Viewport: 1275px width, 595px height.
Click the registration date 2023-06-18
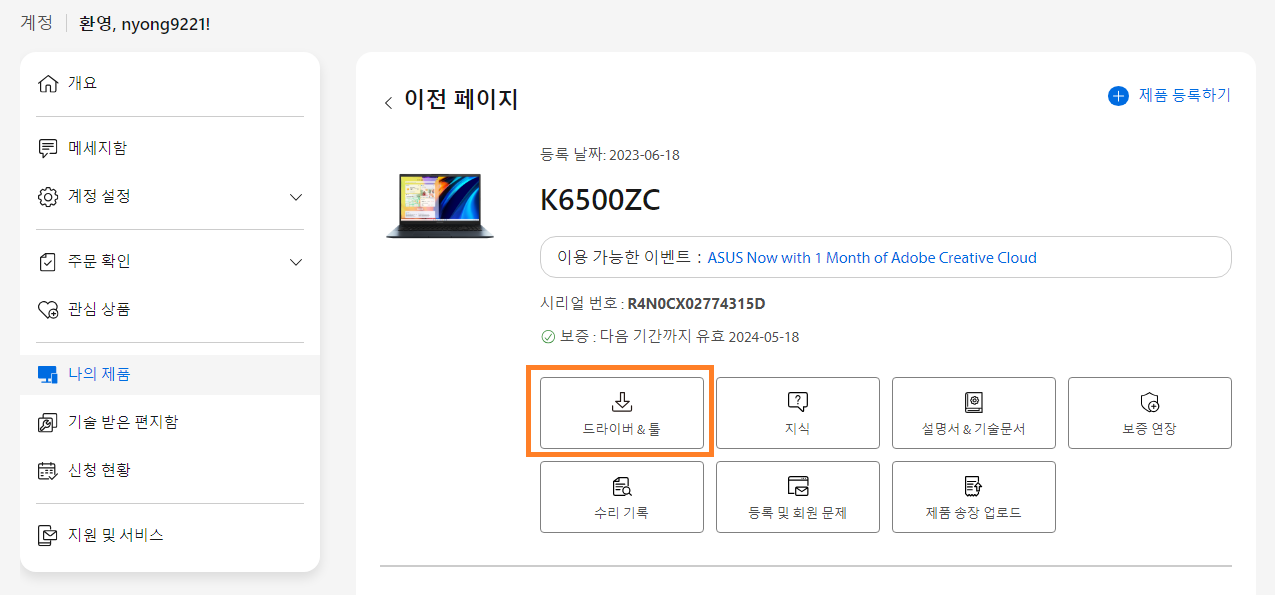pyautogui.click(x=644, y=155)
